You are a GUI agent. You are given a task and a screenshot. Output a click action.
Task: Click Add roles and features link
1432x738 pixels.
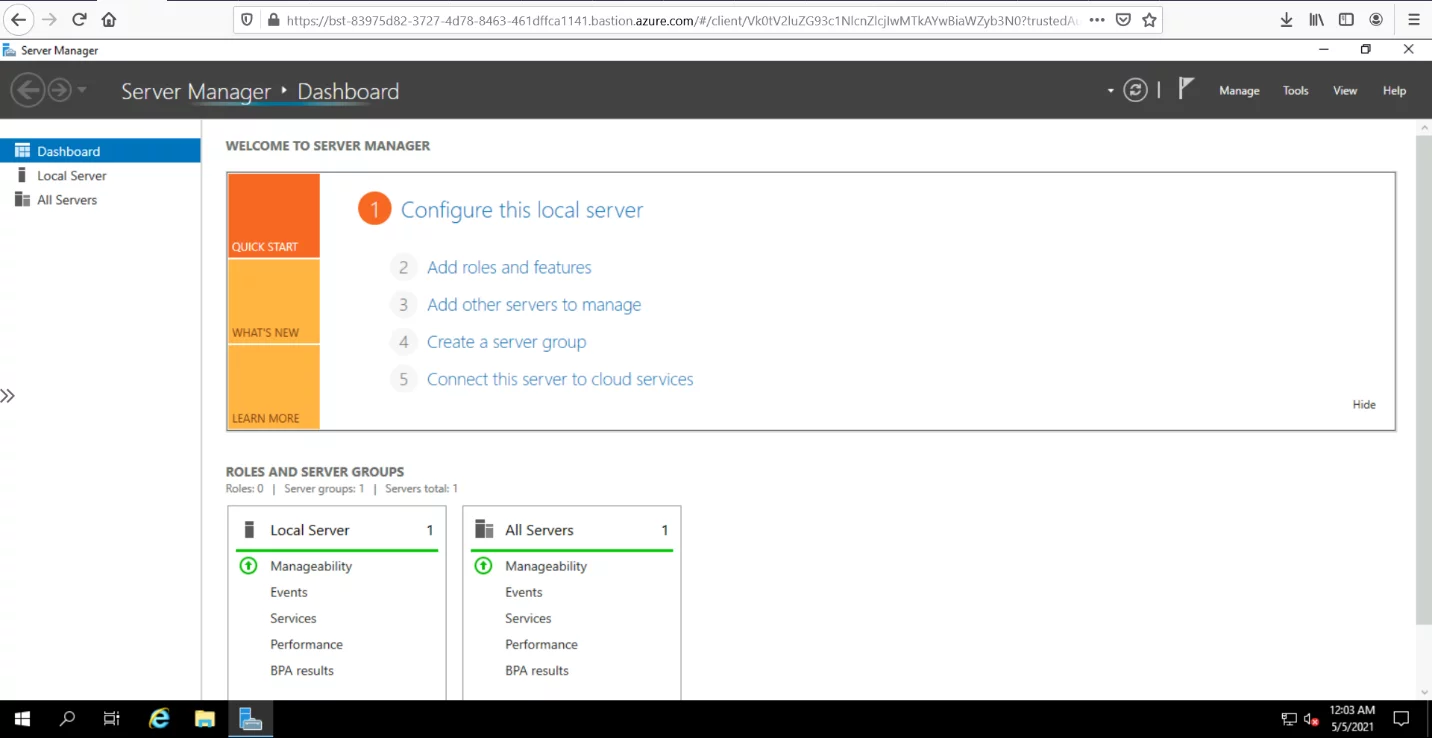point(509,267)
